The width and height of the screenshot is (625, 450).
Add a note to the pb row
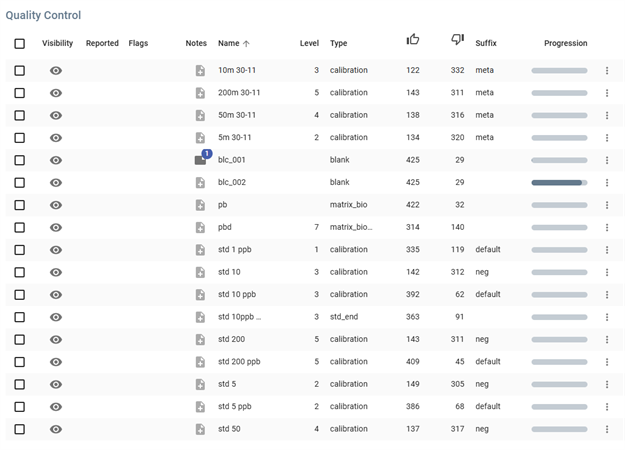pos(200,205)
